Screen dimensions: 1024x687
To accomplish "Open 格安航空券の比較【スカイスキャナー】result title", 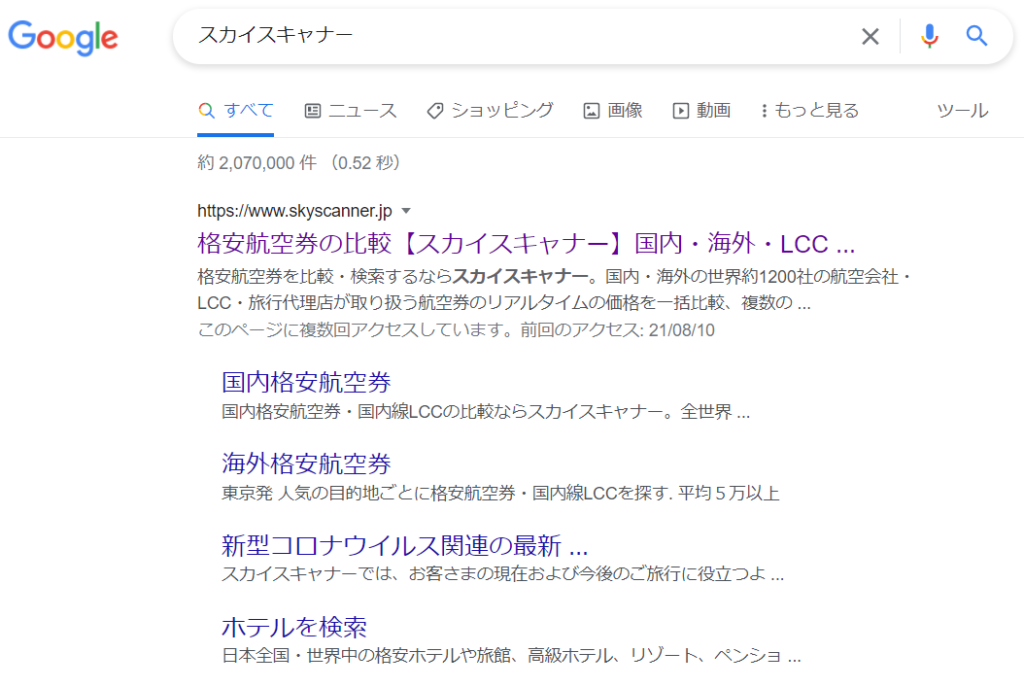I will [526, 244].
